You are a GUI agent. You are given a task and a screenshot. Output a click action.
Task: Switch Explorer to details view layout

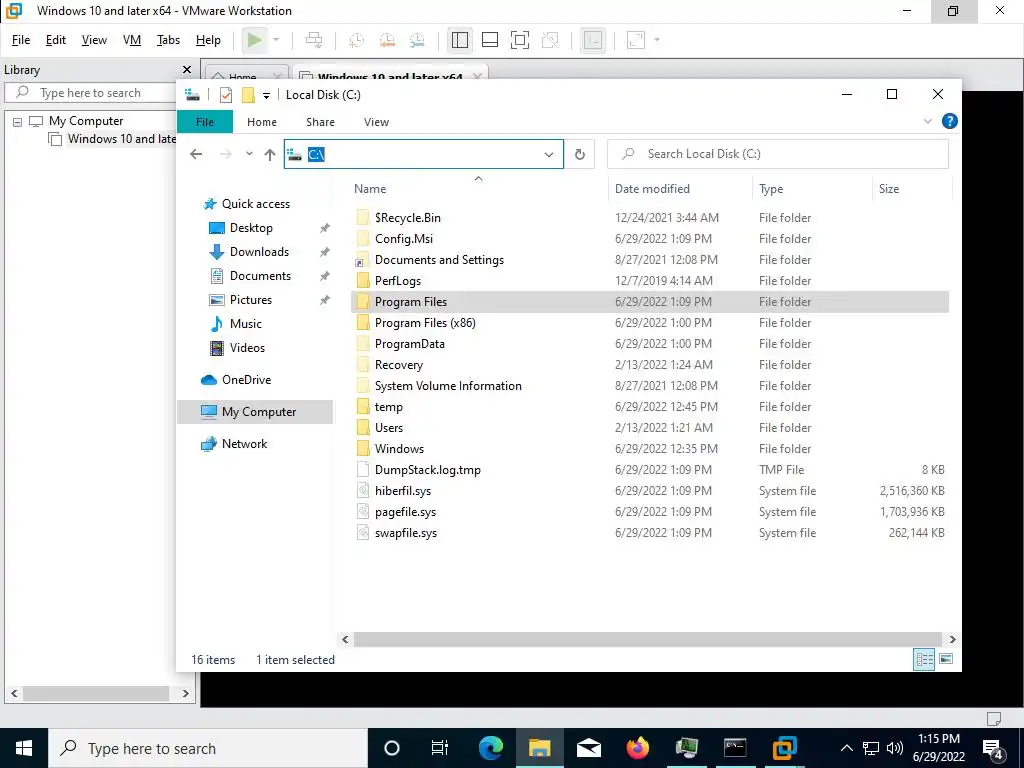click(x=924, y=659)
